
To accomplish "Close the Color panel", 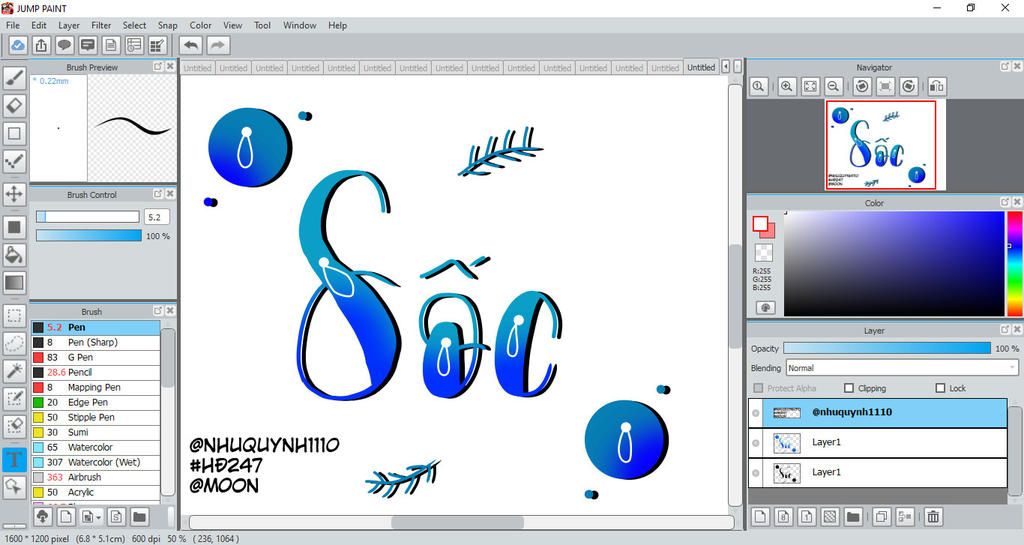I will coord(1017,202).
